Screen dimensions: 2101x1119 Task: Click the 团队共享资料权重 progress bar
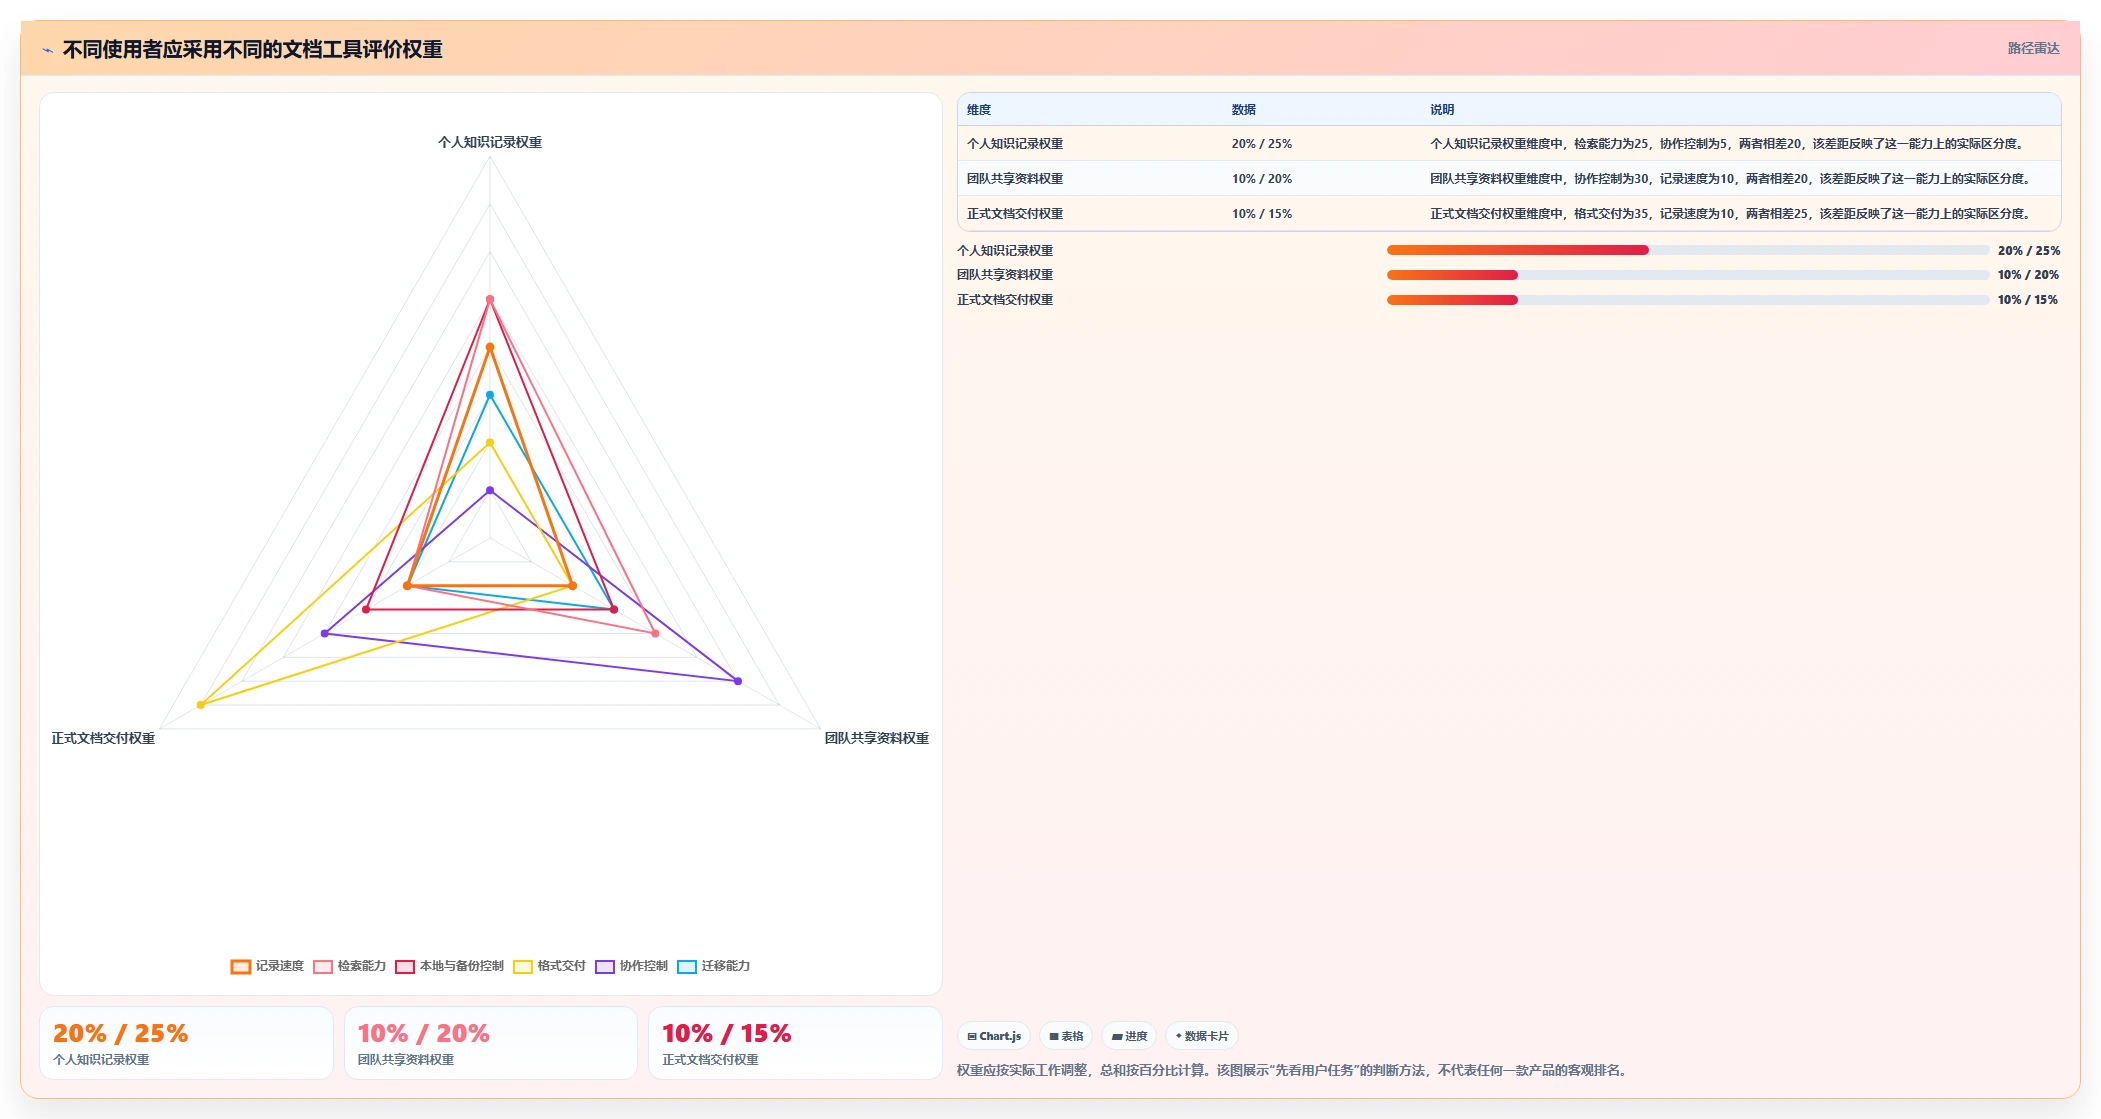1687,275
